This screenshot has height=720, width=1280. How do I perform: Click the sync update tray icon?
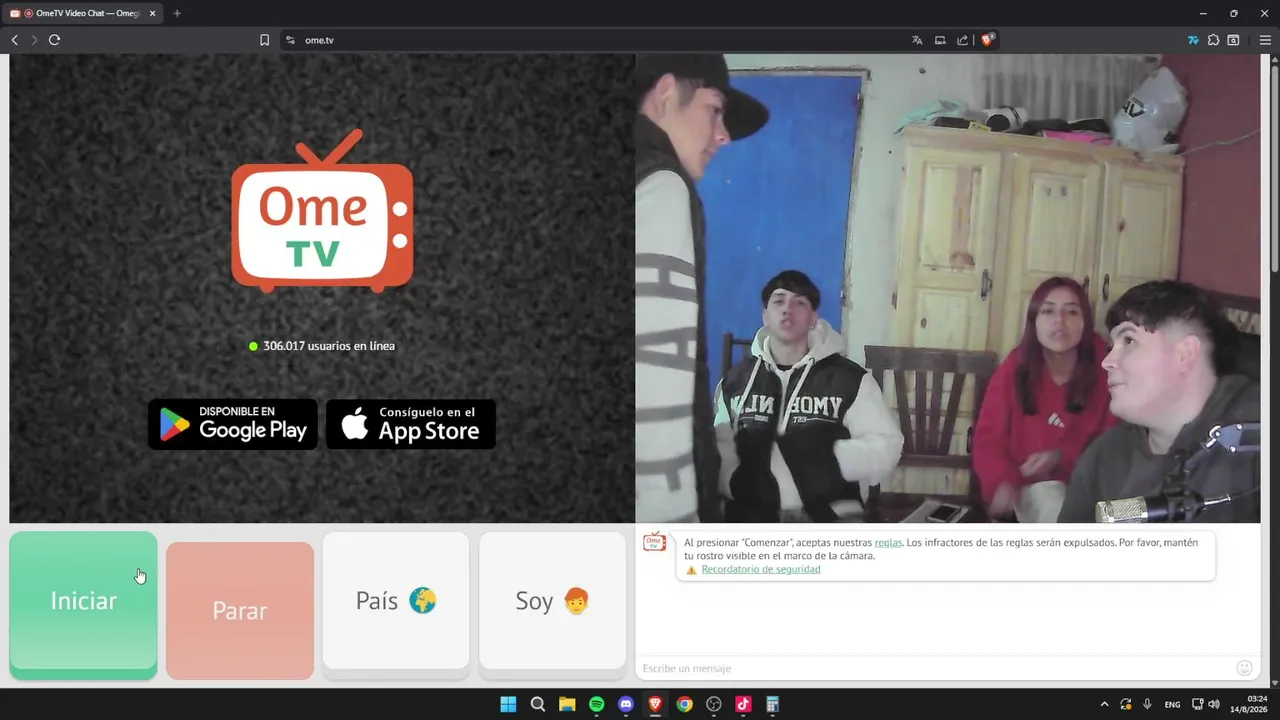(x=1125, y=704)
